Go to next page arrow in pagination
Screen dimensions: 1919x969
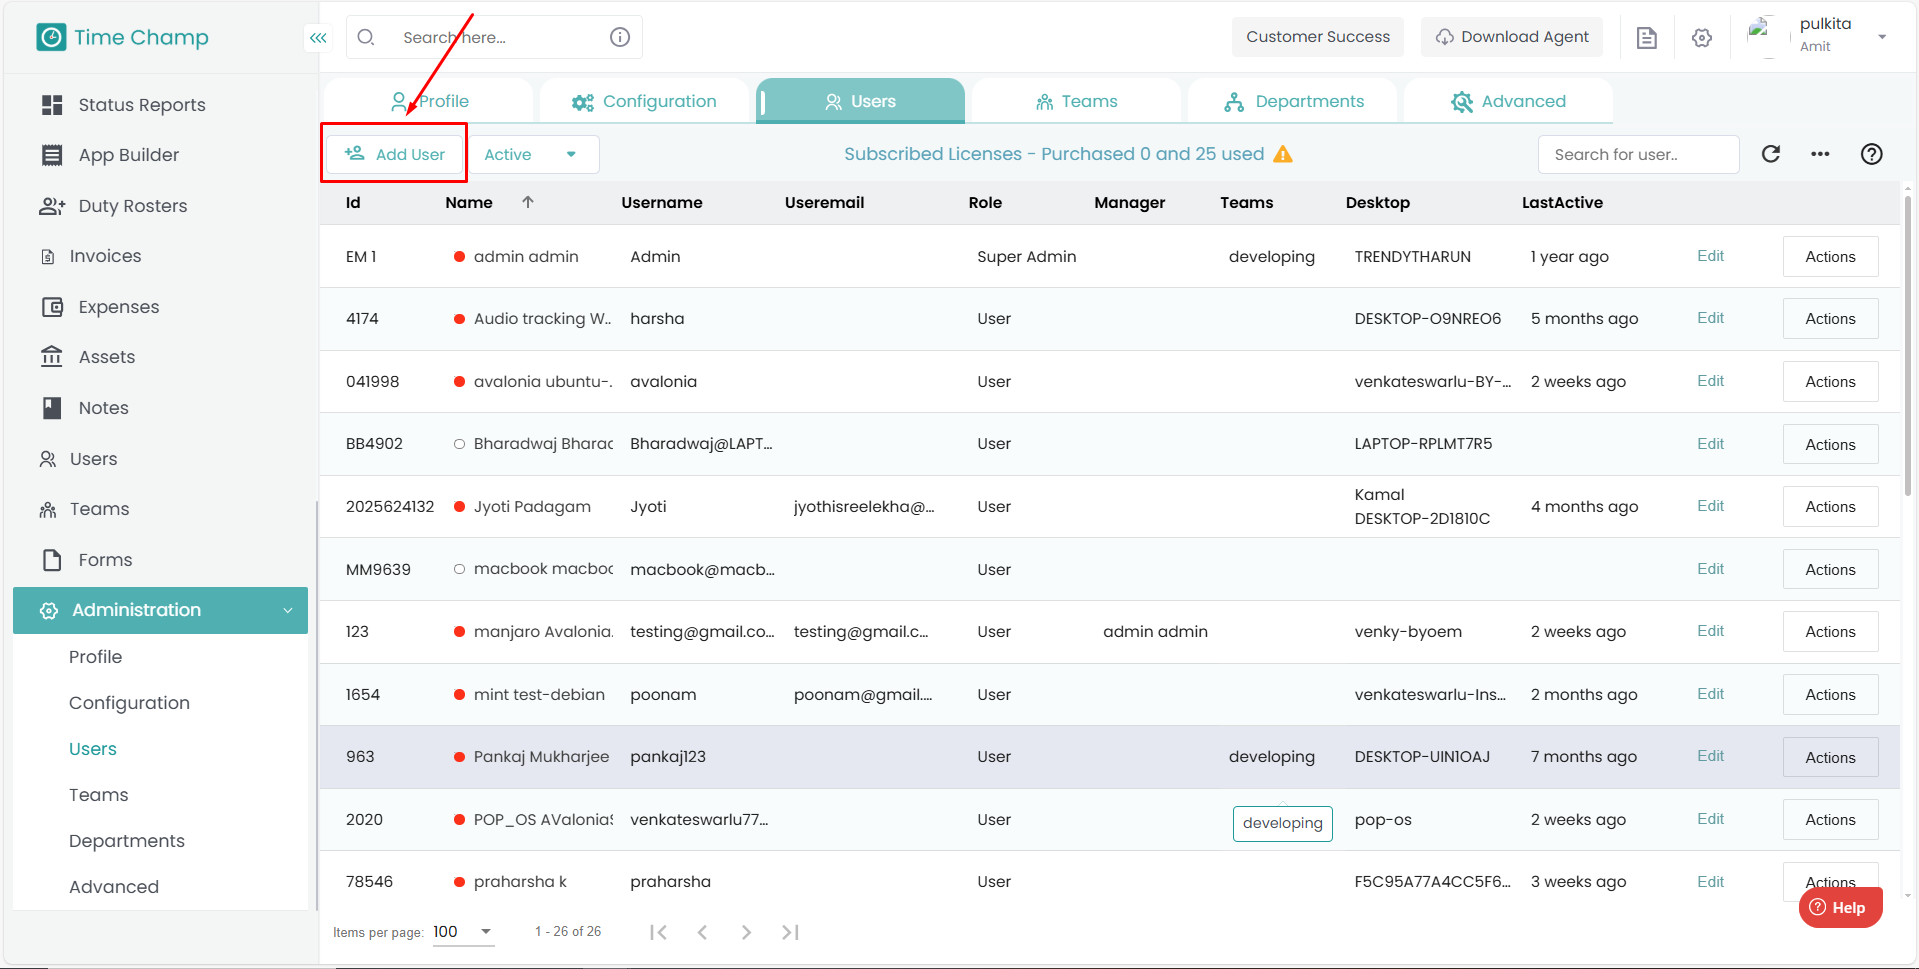click(746, 932)
